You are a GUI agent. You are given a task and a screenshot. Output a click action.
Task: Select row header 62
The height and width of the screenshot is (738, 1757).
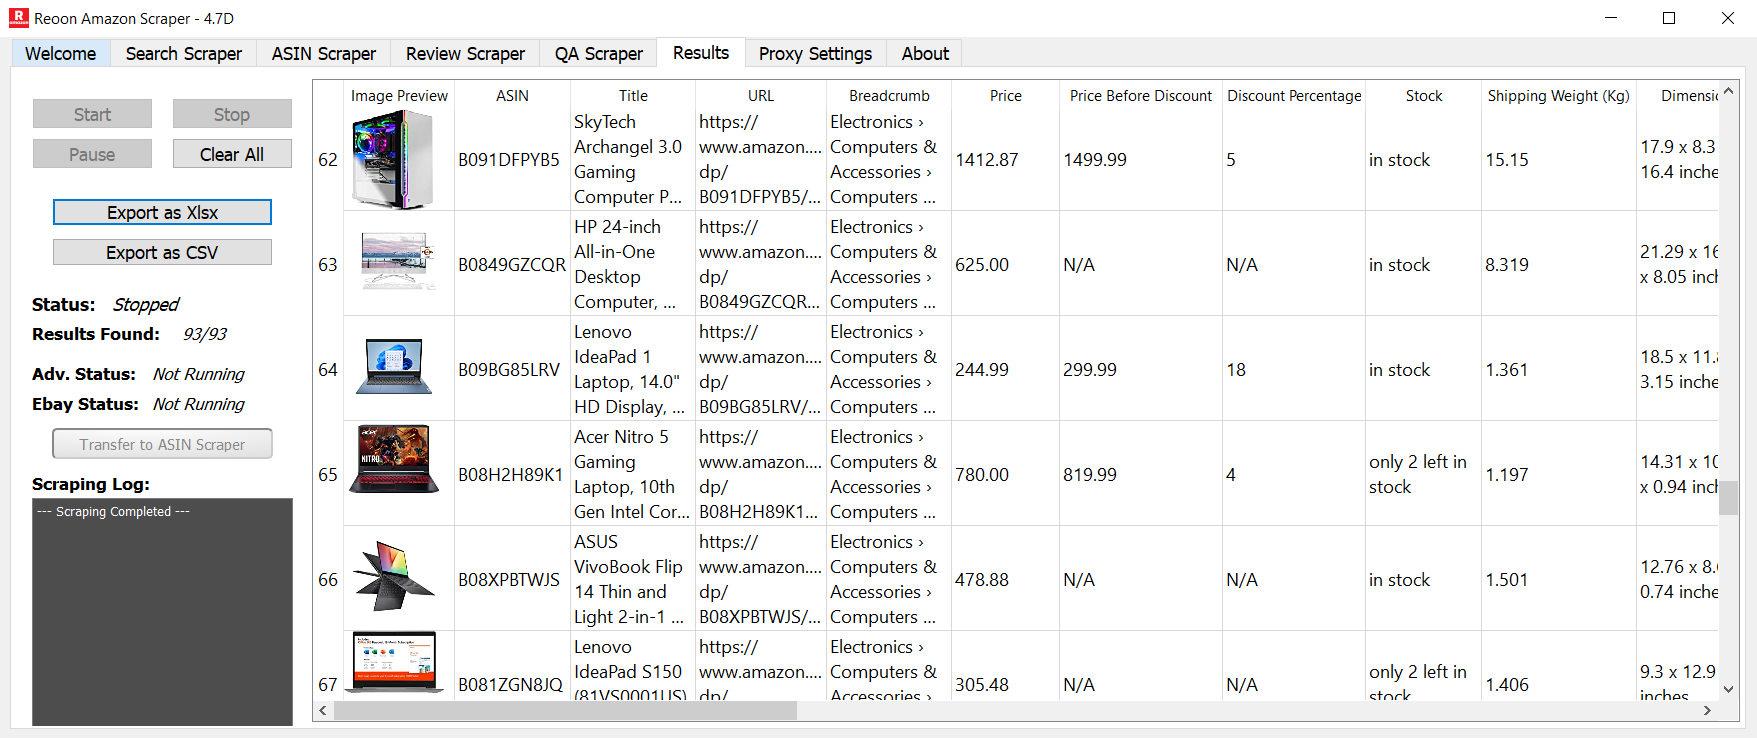coord(328,160)
